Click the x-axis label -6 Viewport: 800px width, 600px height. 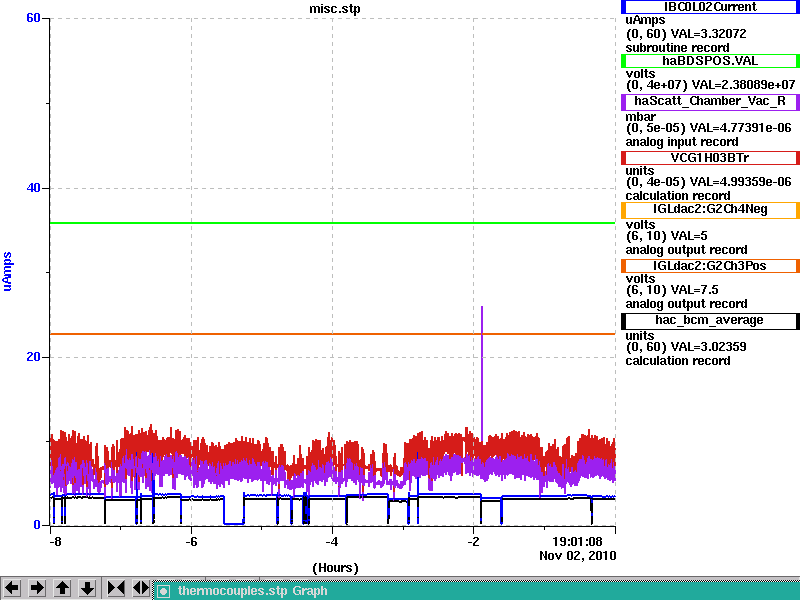coord(191,541)
